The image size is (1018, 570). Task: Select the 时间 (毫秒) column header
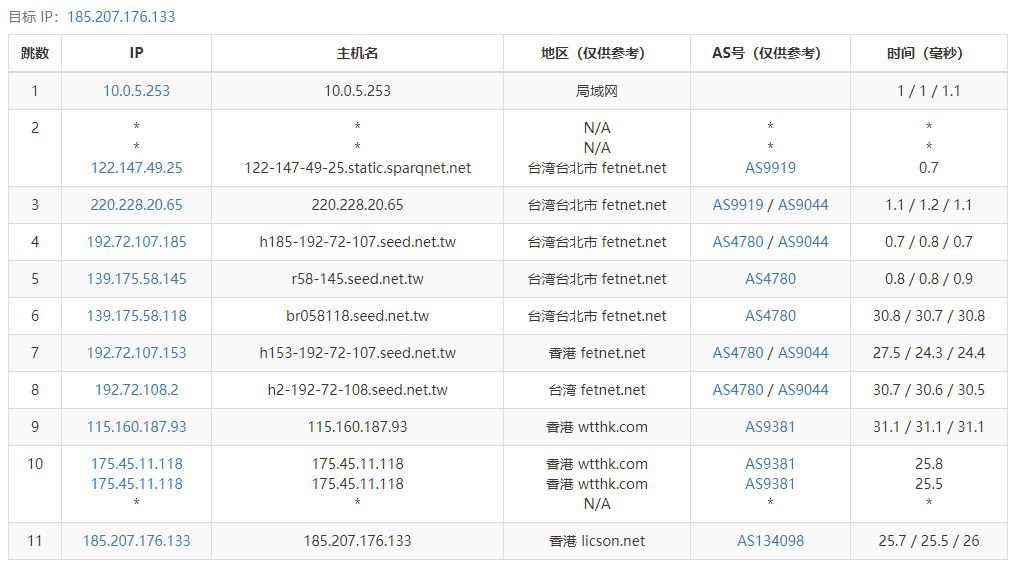(x=928, y=53)
